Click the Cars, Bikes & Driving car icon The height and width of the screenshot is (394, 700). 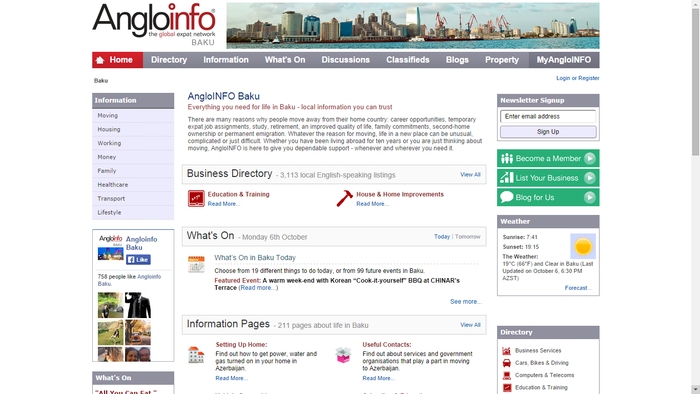tap(507, 363)
